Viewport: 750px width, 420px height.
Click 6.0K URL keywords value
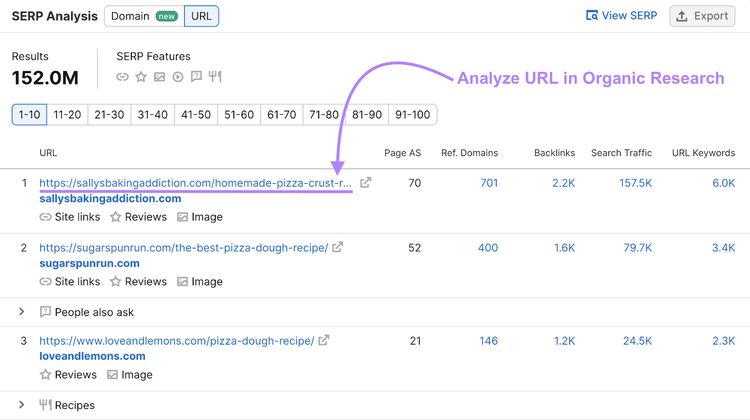coord(724,183)
